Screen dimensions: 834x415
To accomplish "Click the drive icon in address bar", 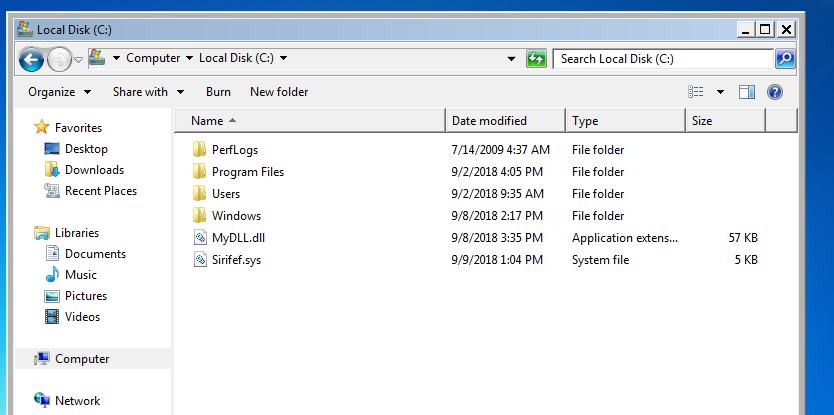I will point(96,58).
